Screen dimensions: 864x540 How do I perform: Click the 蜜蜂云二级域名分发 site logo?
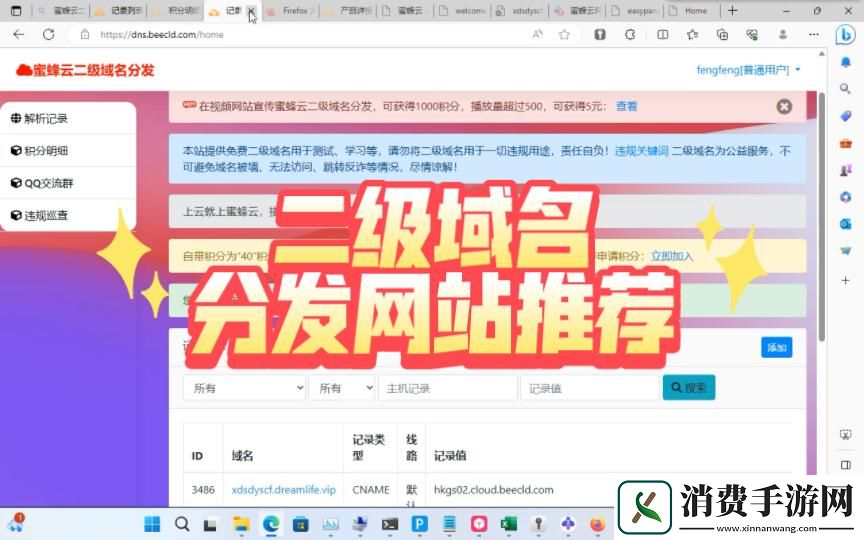pyautogui.click(x=85, y=70)
